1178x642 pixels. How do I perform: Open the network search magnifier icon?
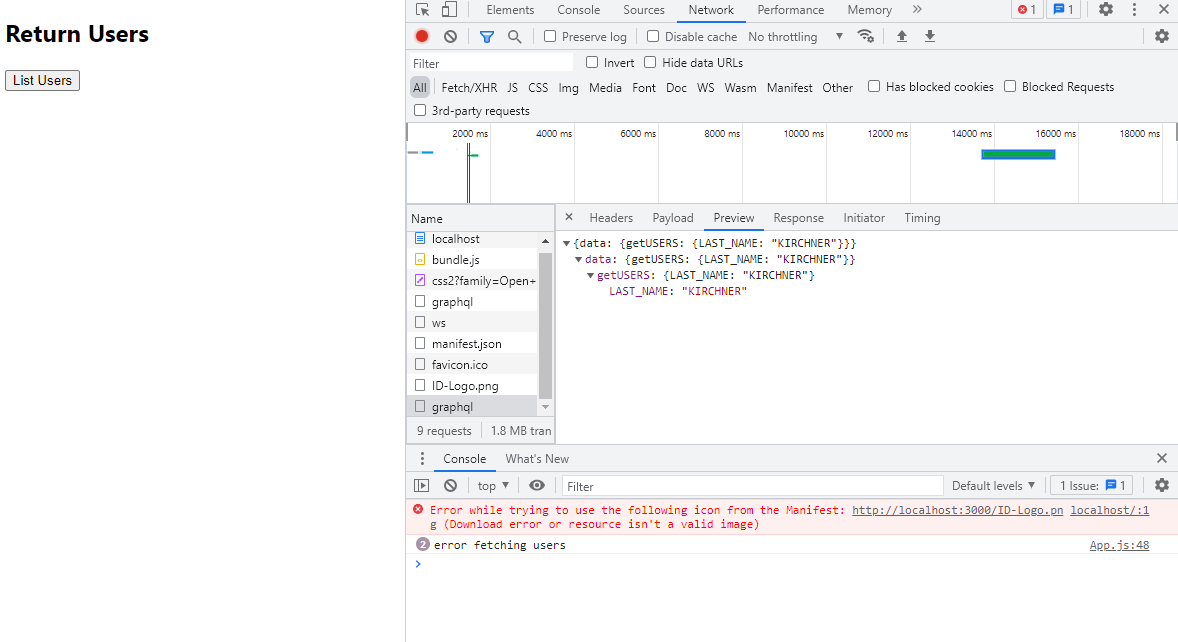[515, 36]
